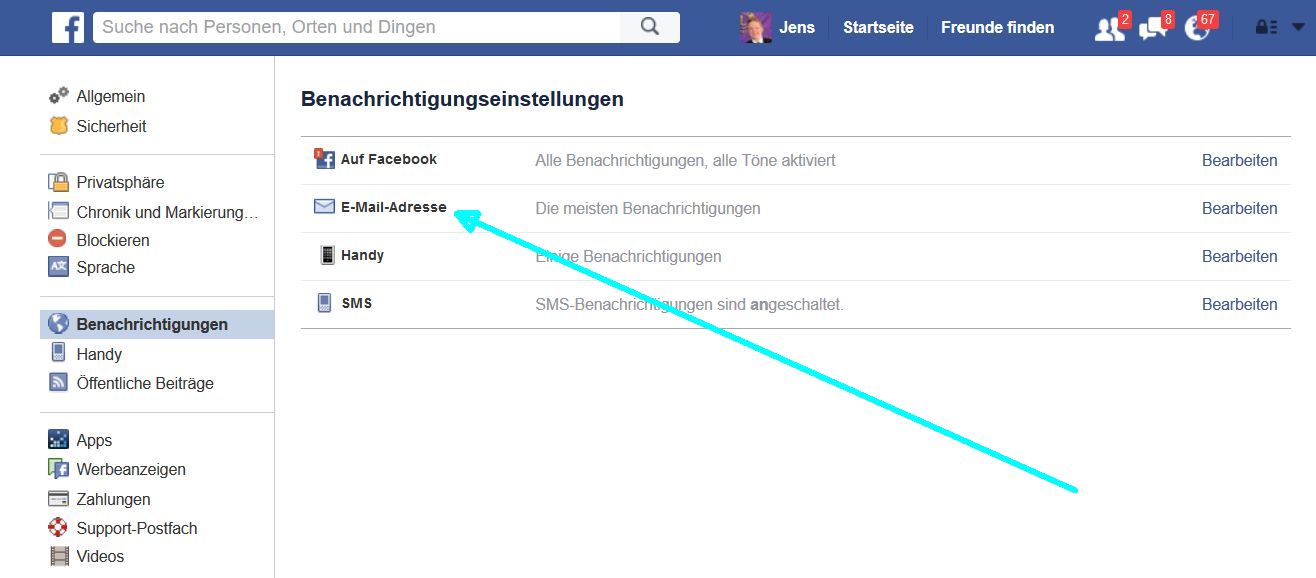The width and height of the screenshot is (1316, 578).
Task: Open Zahlungen settings
Action: [x=114, y=499]
